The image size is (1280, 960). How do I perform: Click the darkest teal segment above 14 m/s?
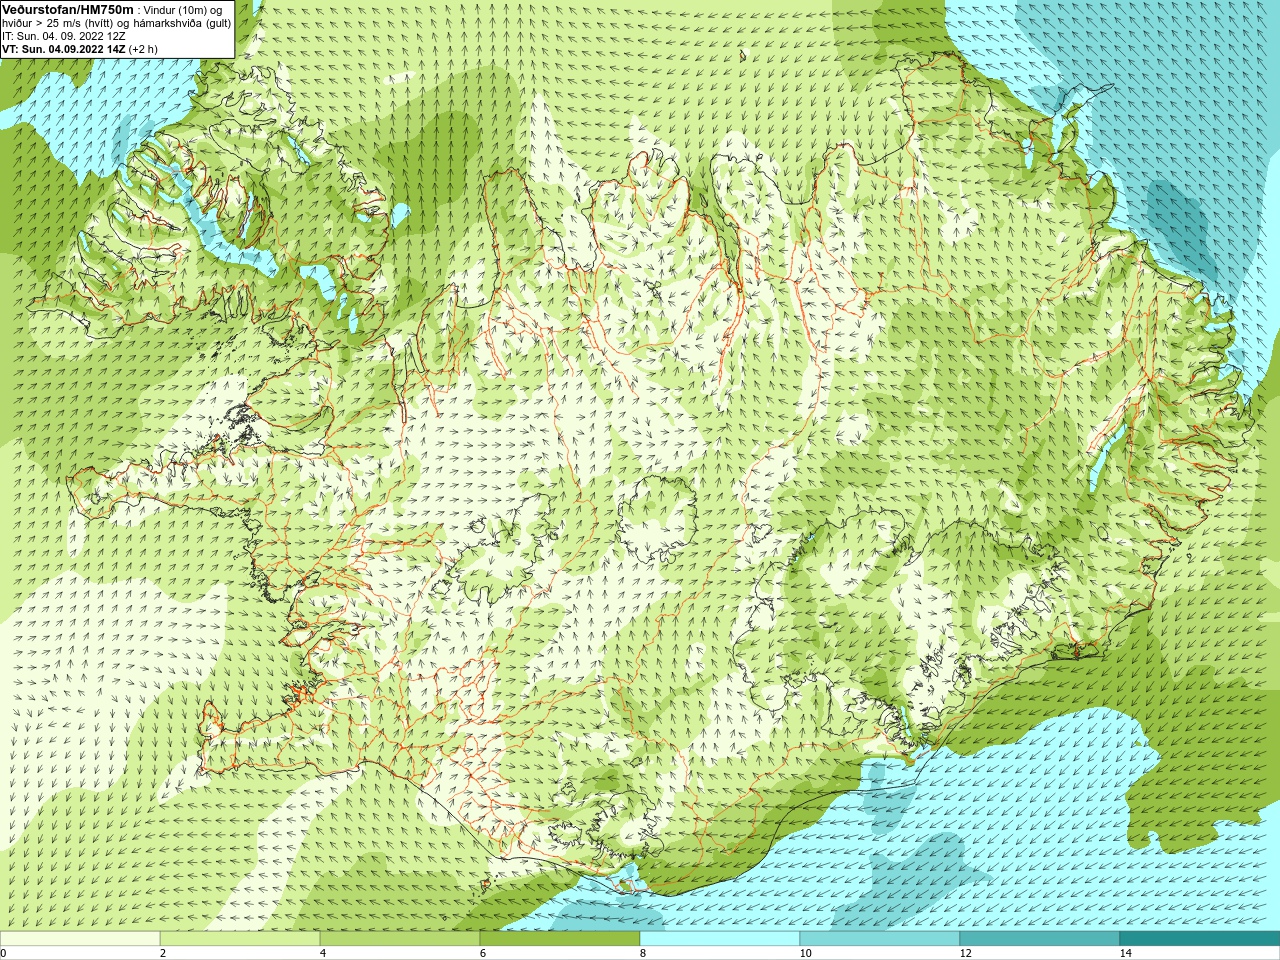(1200, 938)
